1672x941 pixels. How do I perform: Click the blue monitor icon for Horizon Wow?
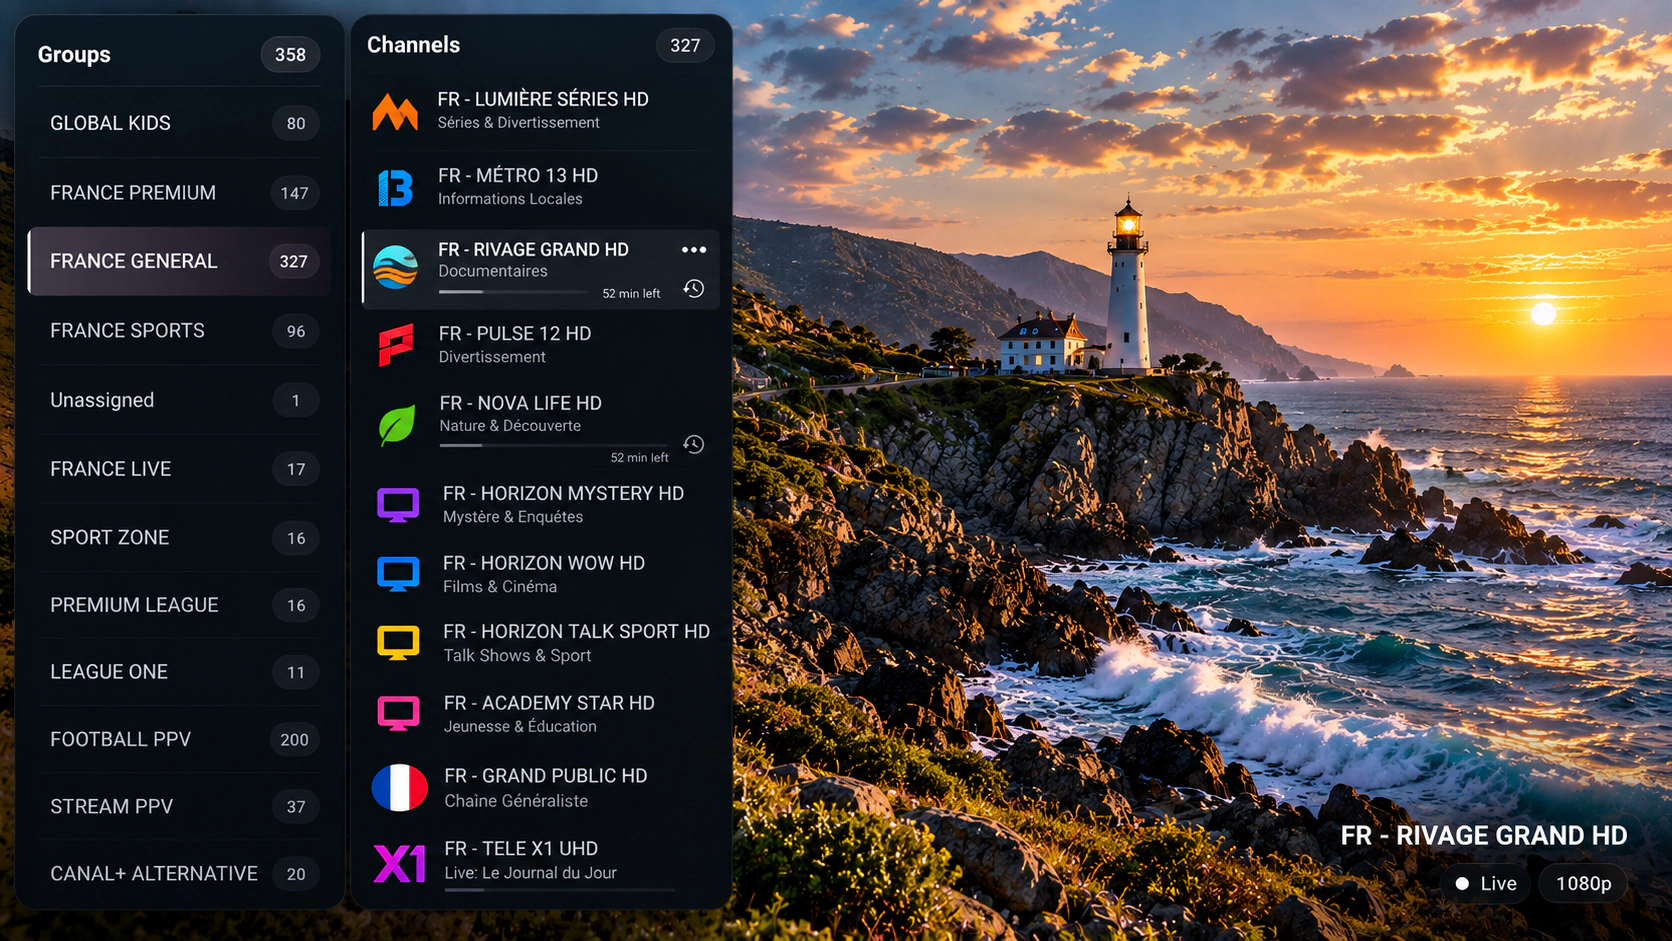[x=398, y=575]
